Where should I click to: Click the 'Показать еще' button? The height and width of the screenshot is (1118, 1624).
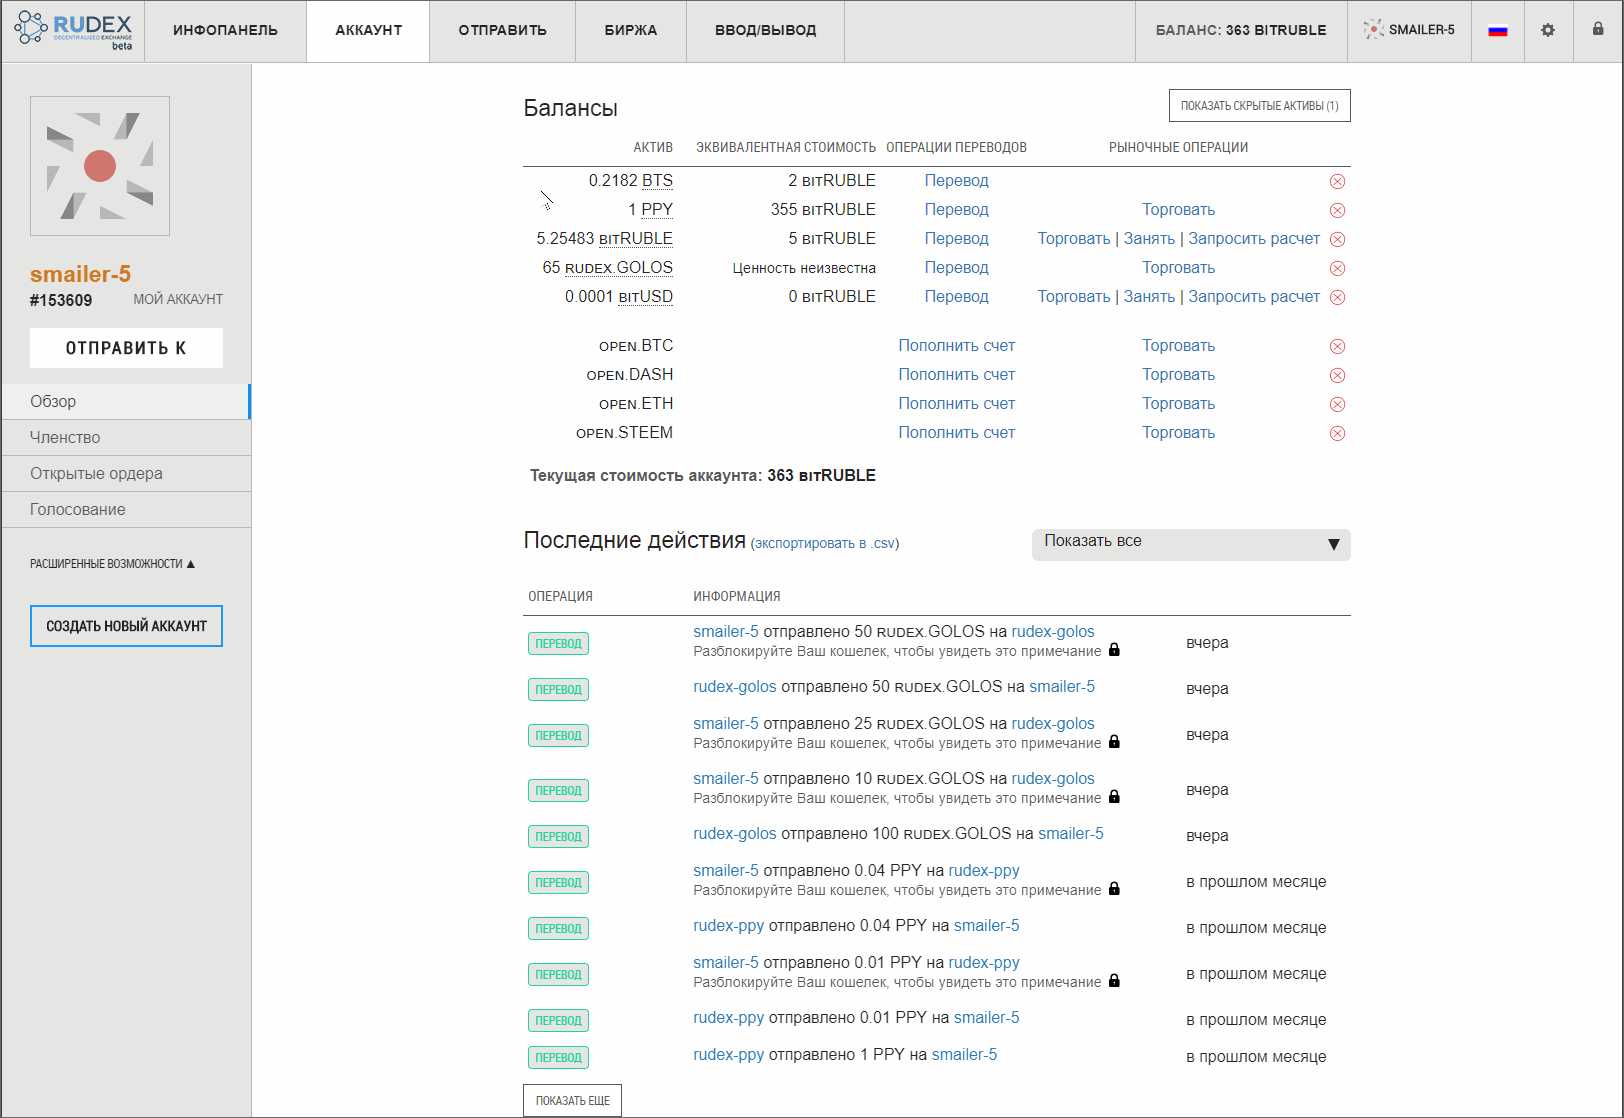point(572,1100)
